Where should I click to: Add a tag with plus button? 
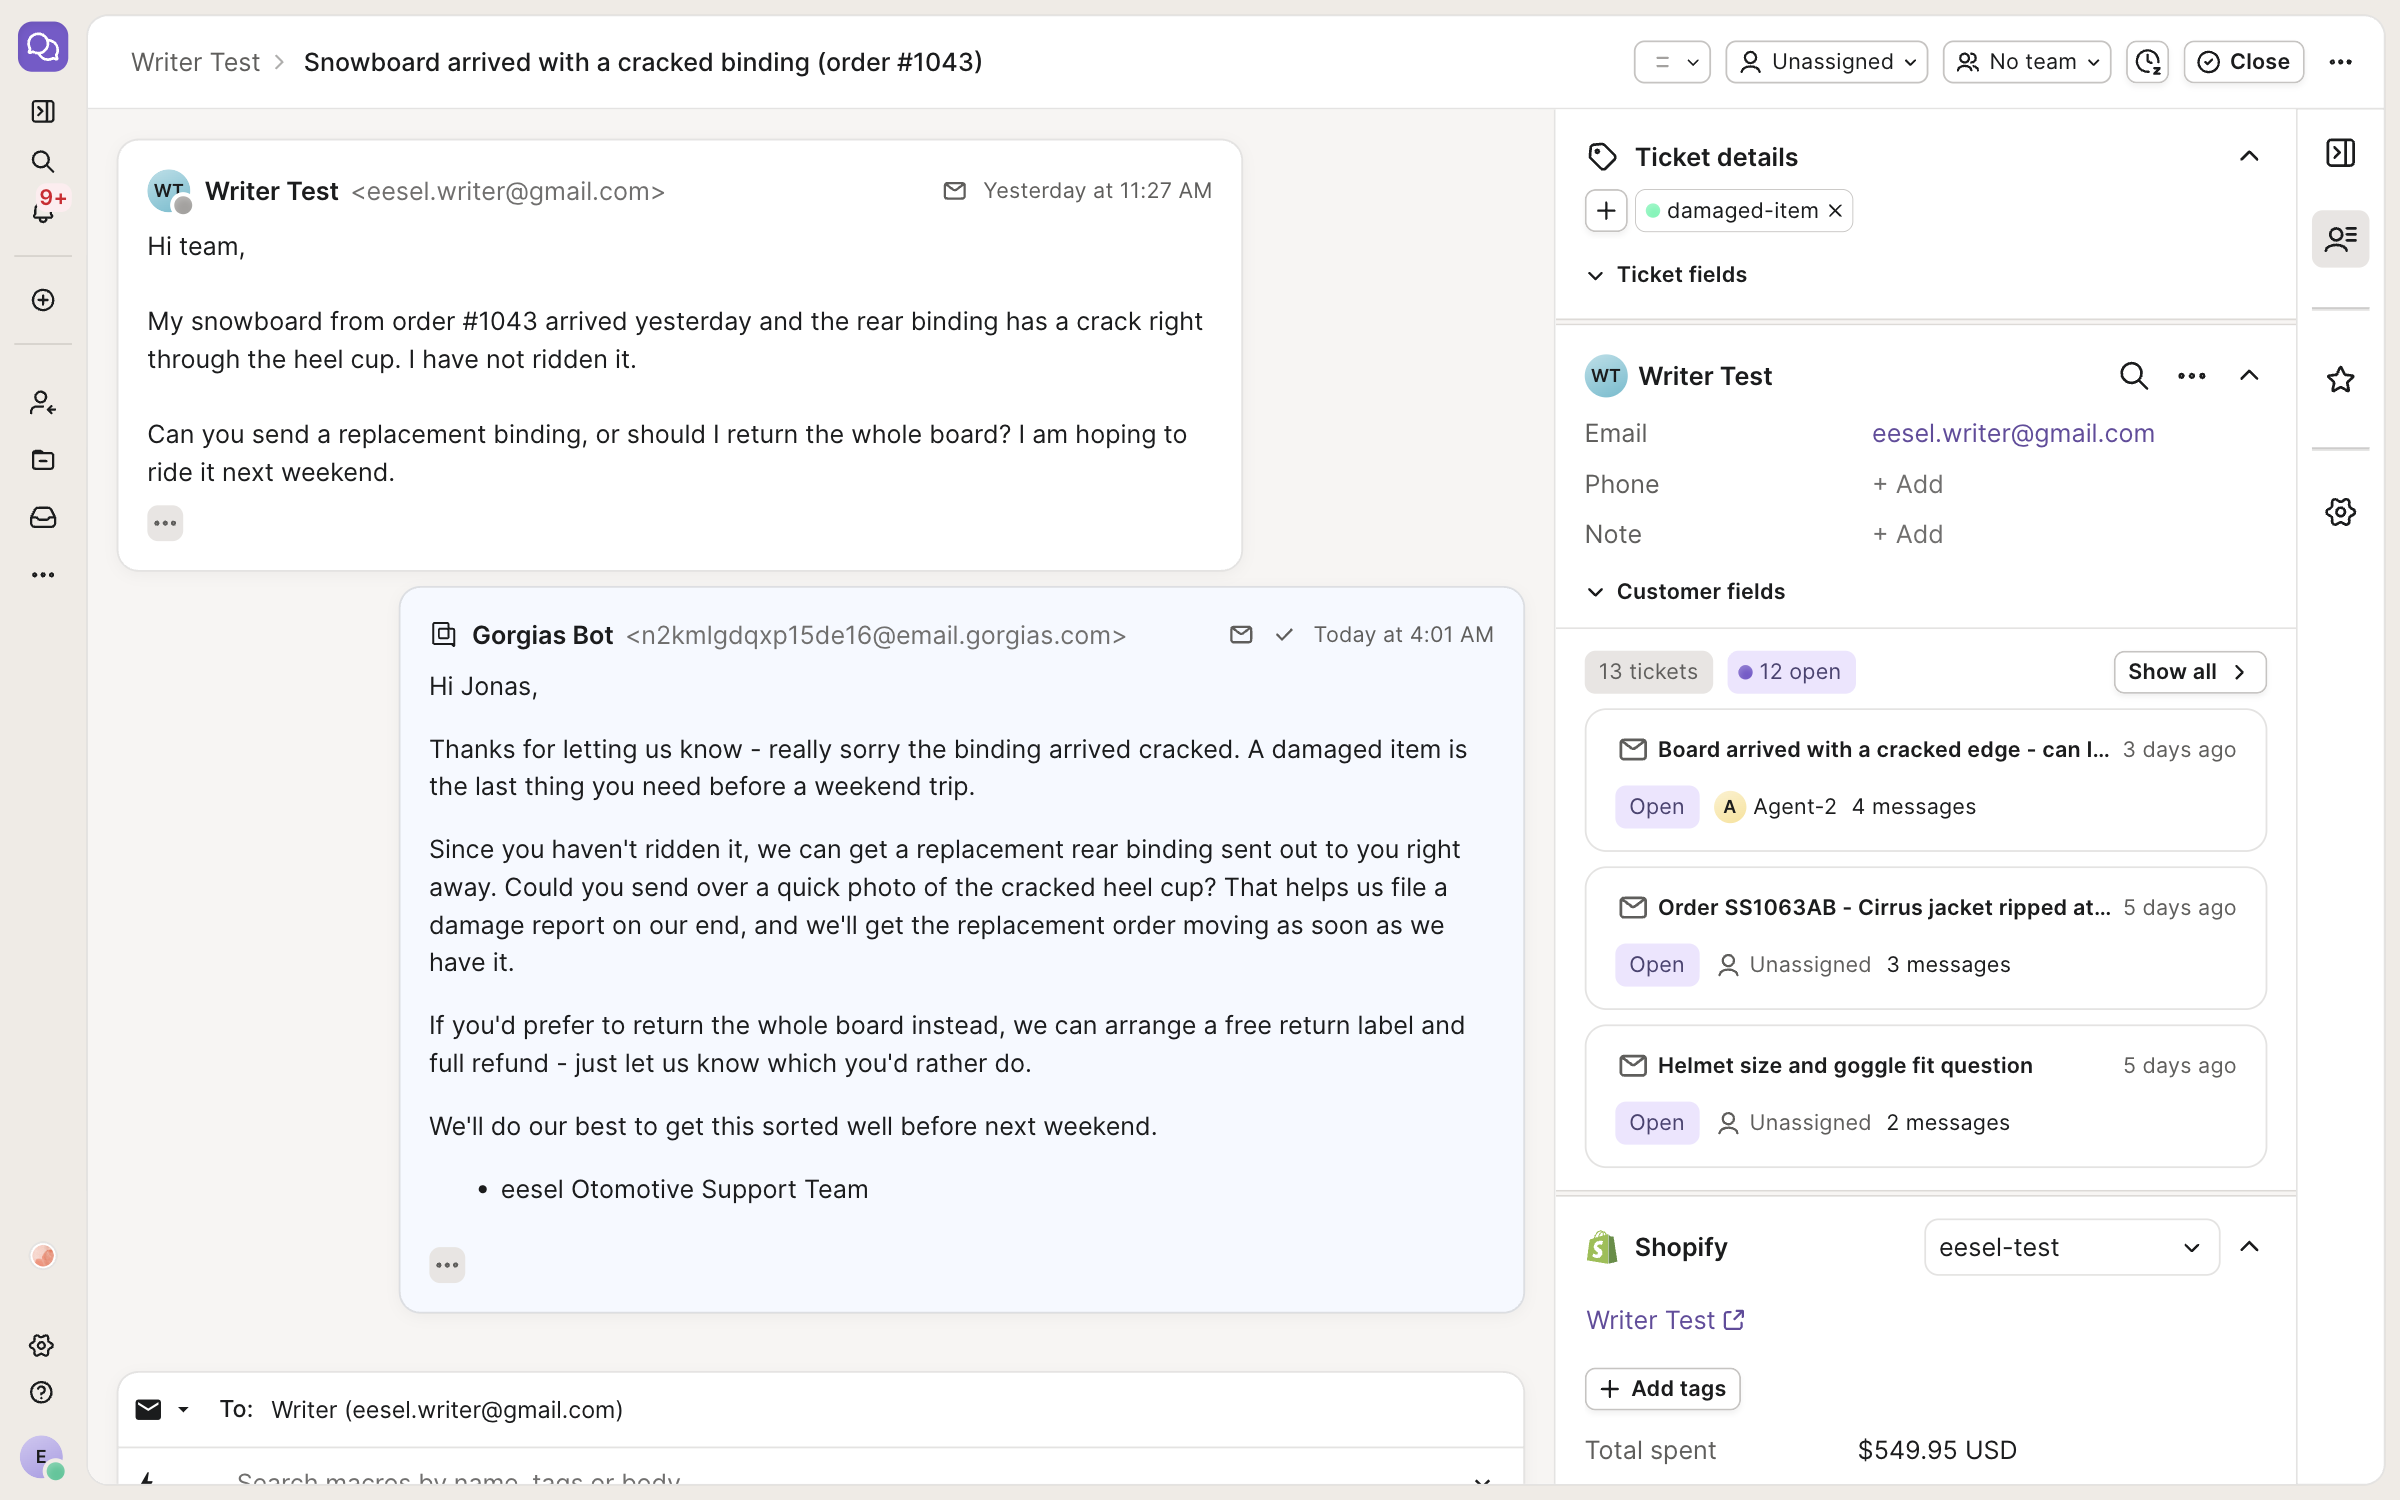(1606, 211)
